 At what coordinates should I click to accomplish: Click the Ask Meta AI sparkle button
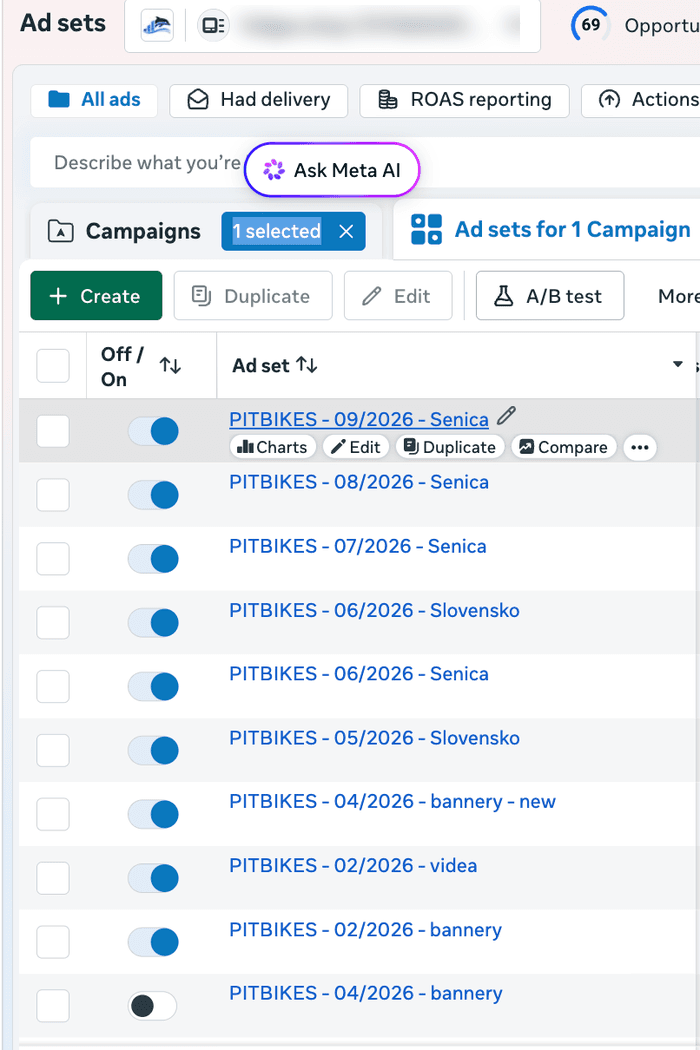(332, 170)
